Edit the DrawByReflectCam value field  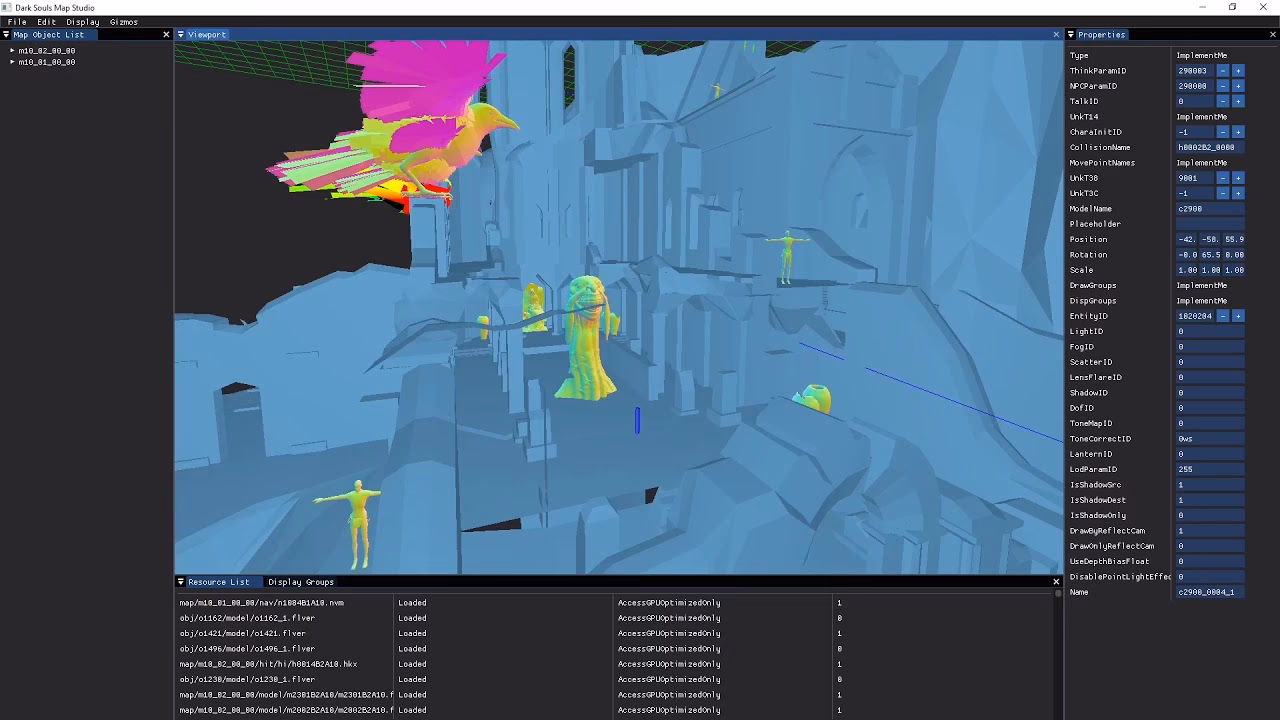click(1210, 531)
